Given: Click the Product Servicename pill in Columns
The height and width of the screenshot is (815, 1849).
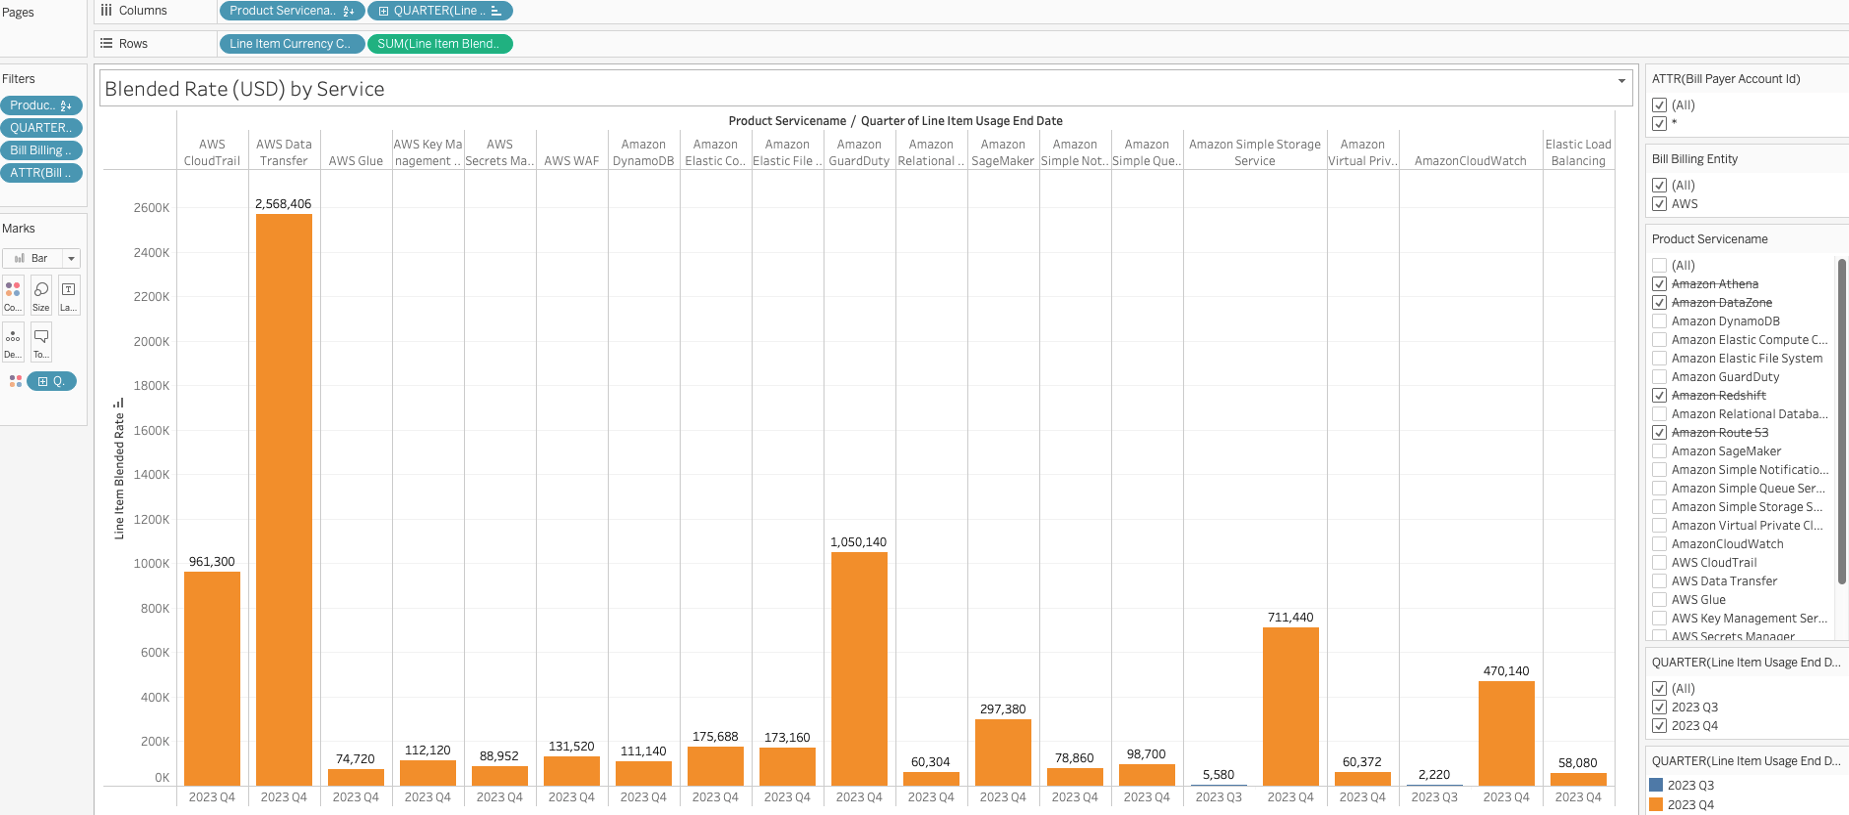Looking at the screenshot, I should pos(284,11).
